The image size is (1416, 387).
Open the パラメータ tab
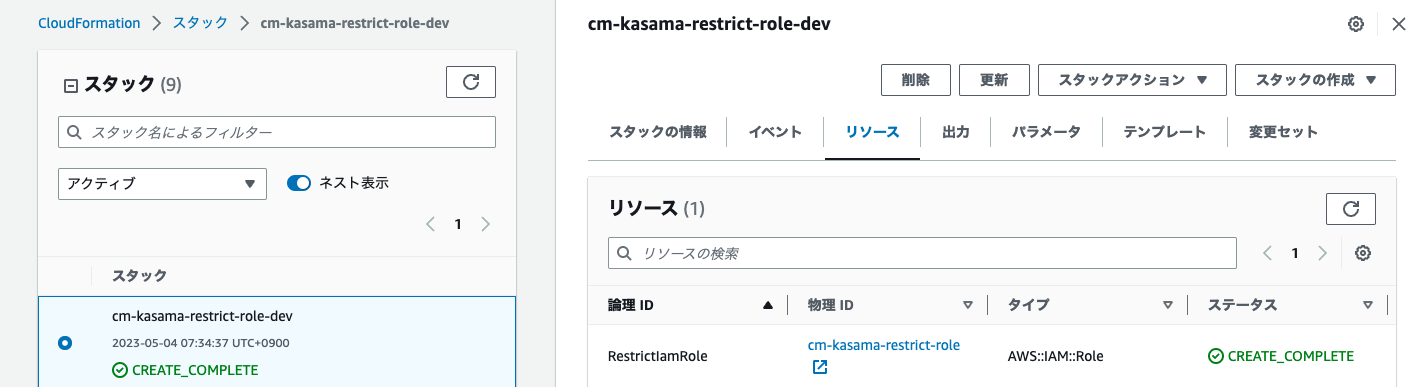pyautogui.click(x=1046, y=132)
